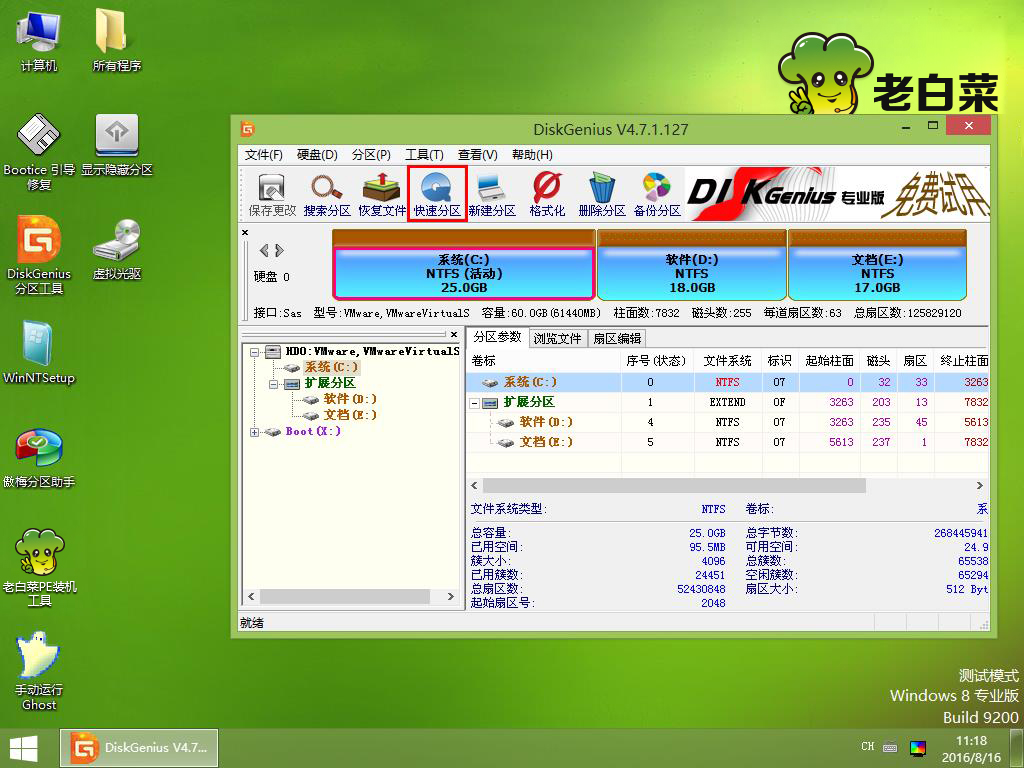Open the 计算机 desktop icon

tap(39, 41)
